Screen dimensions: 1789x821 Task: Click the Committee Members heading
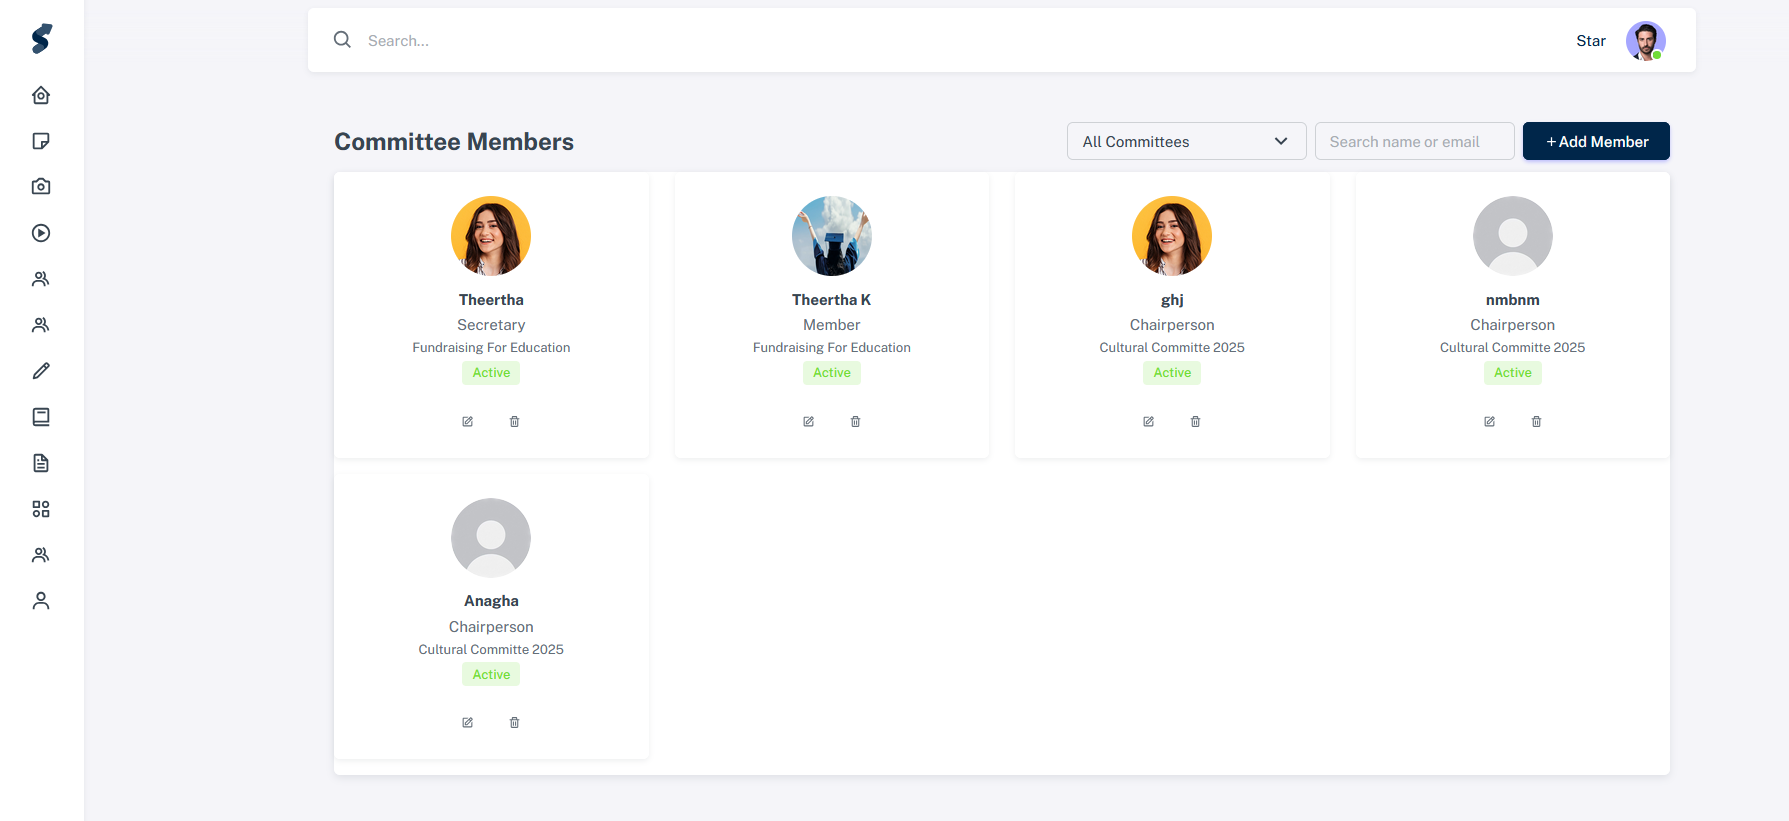pyautogui.click(x=454, y=142)
